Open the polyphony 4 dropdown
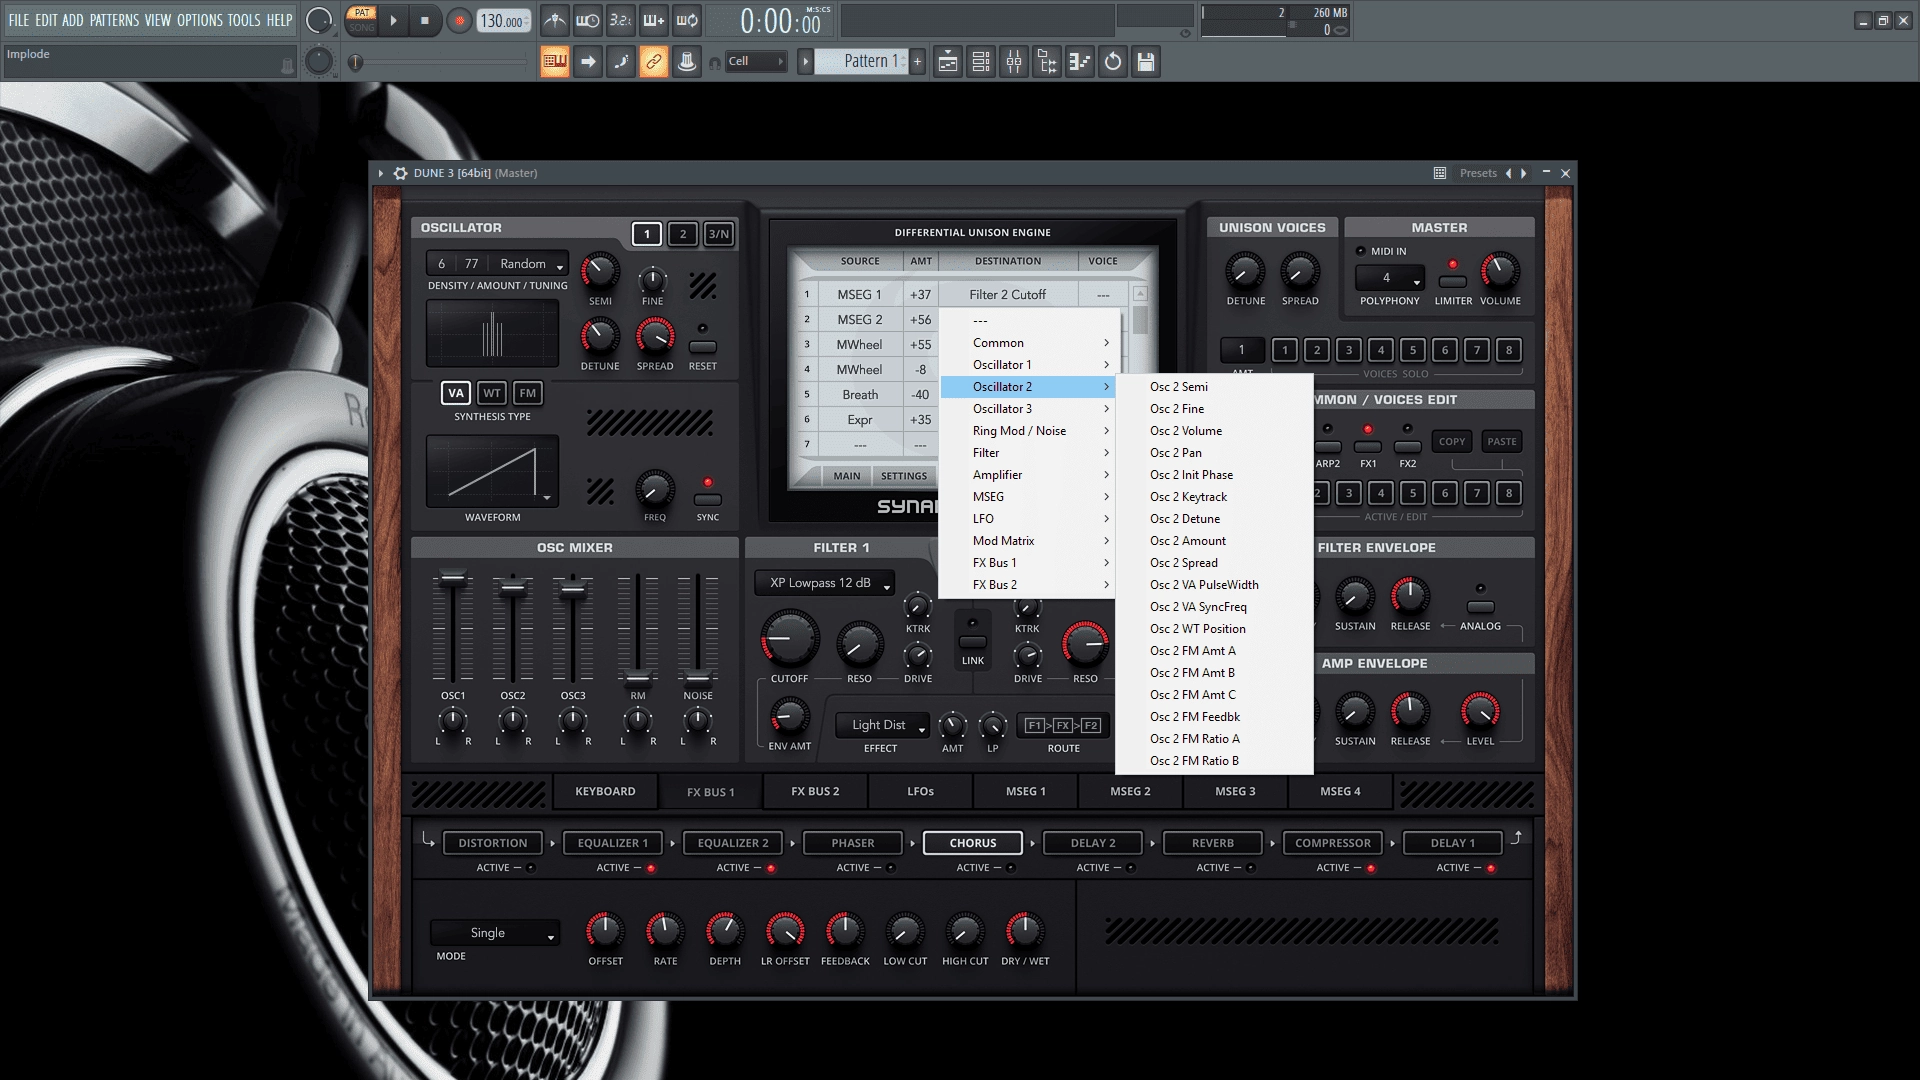 1389,278
